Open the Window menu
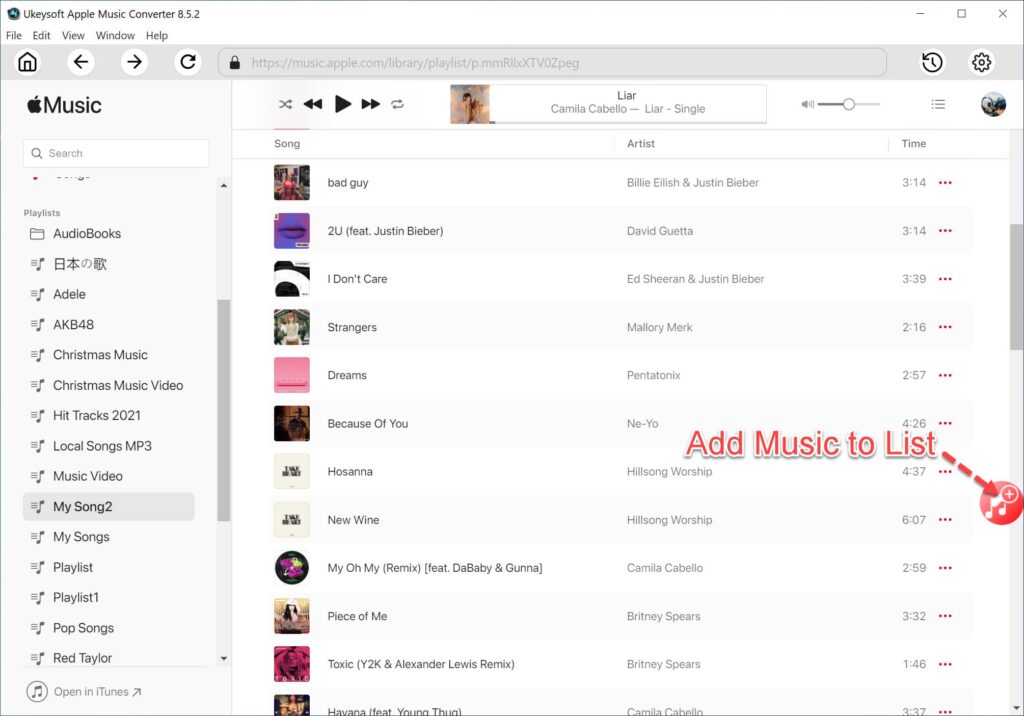Image resolution: width=1024 pixels, height=716 pixels. pos(115,35)
